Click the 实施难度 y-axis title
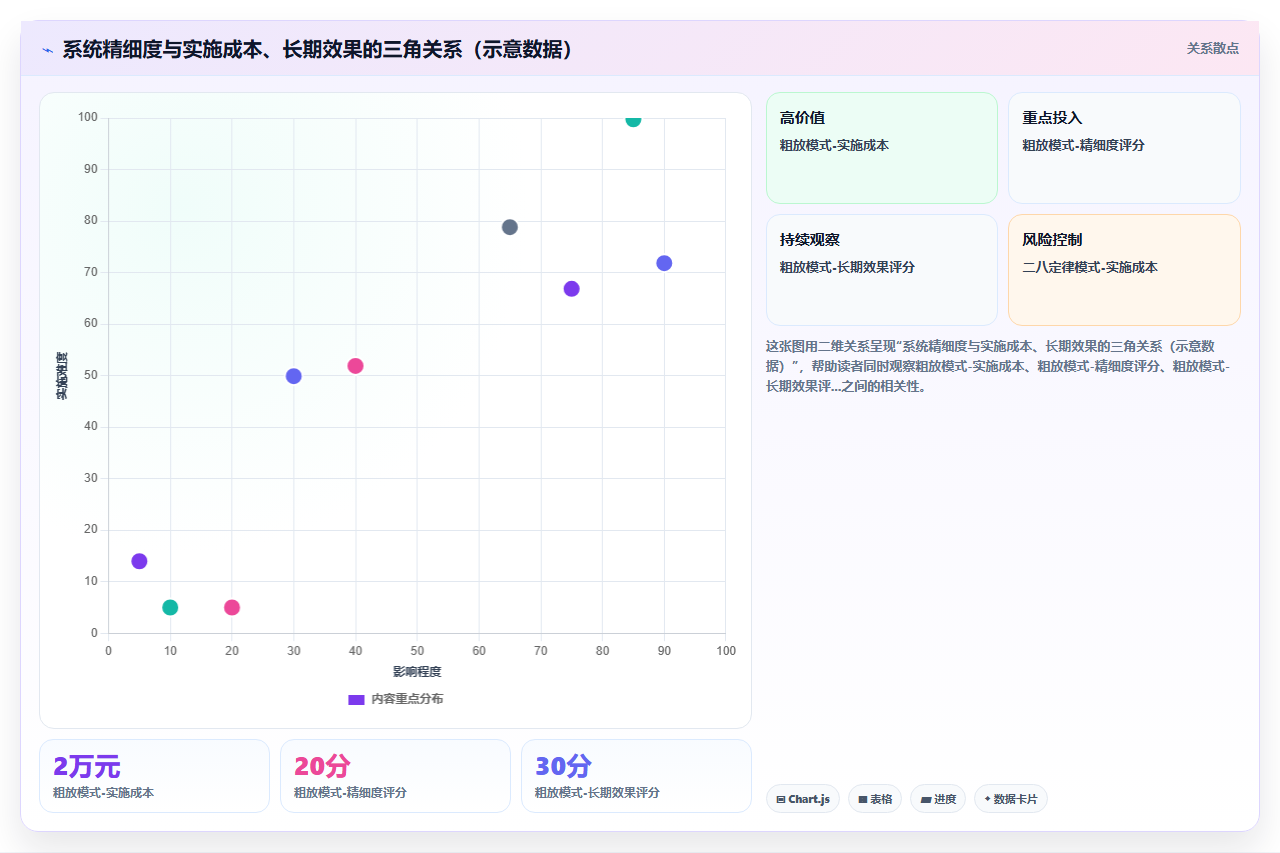1280x853 pixels. pos(62,376)
